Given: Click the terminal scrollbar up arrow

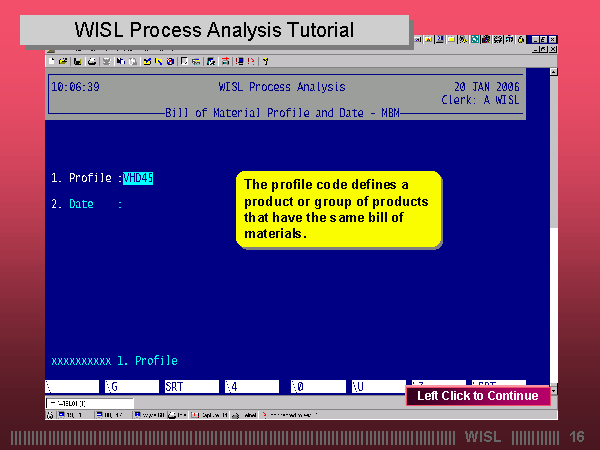Looking at the screenshot, I should pyautogui.click(x=554, y=72).
